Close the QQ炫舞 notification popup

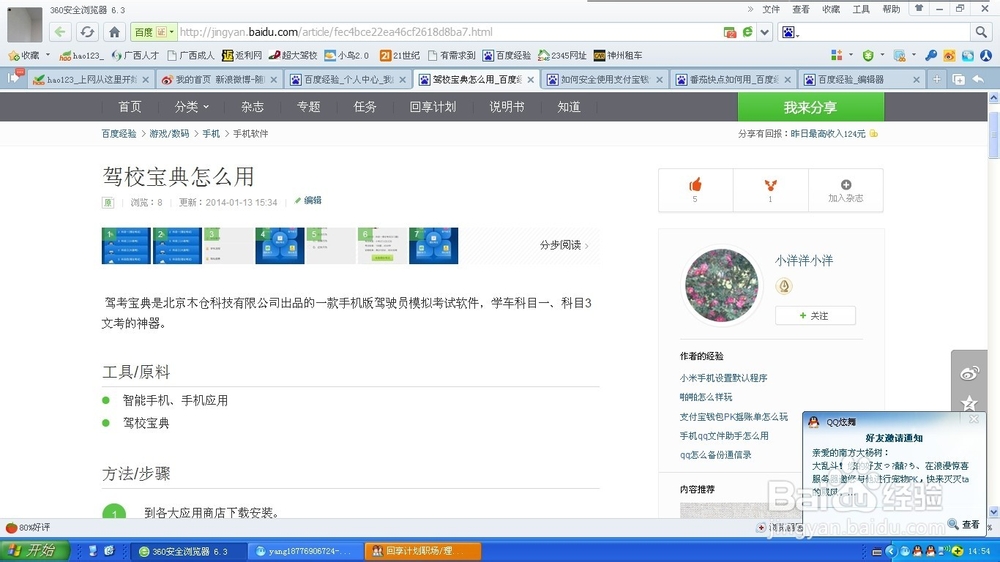click(974, 419)
